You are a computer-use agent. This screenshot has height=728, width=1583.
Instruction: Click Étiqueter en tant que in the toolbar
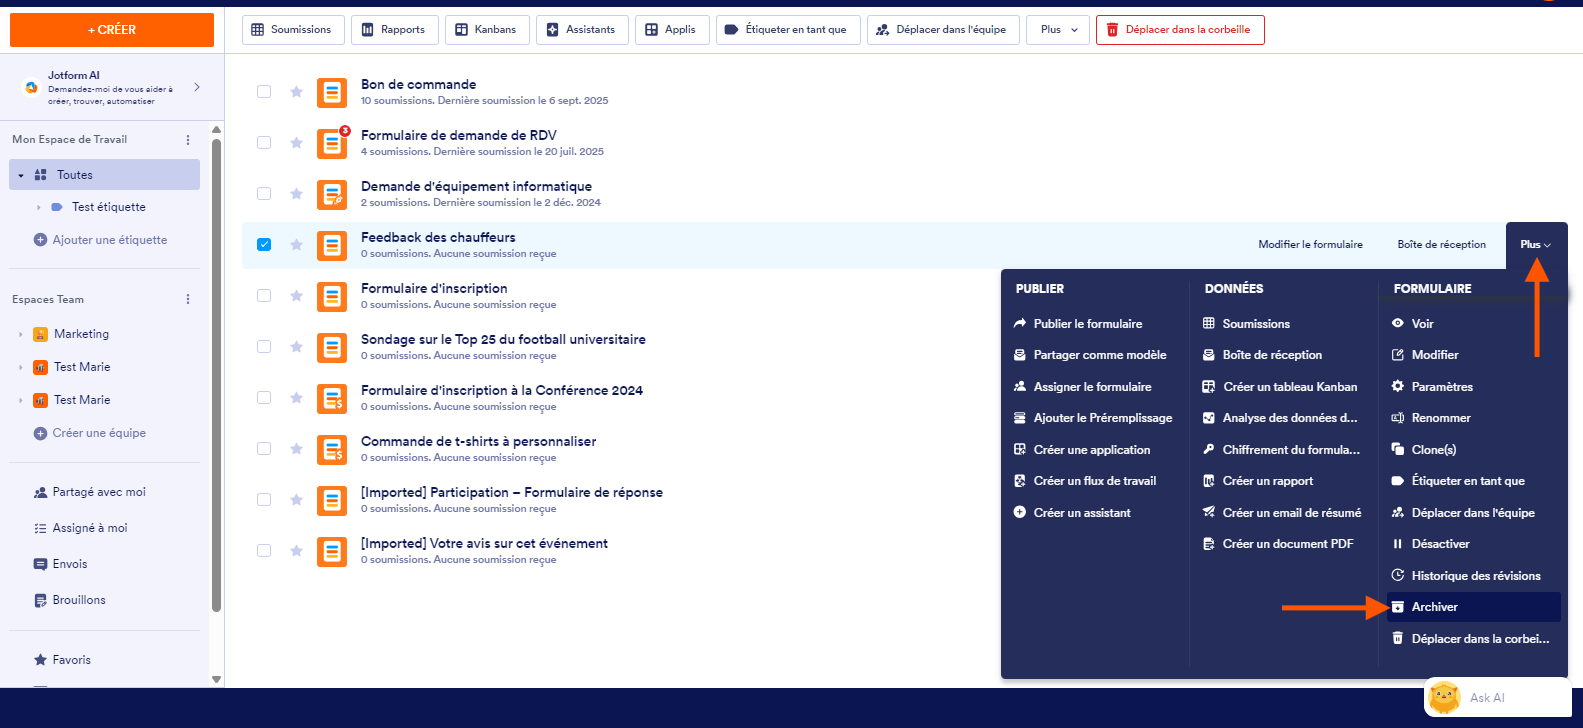[x=786, y=30]
